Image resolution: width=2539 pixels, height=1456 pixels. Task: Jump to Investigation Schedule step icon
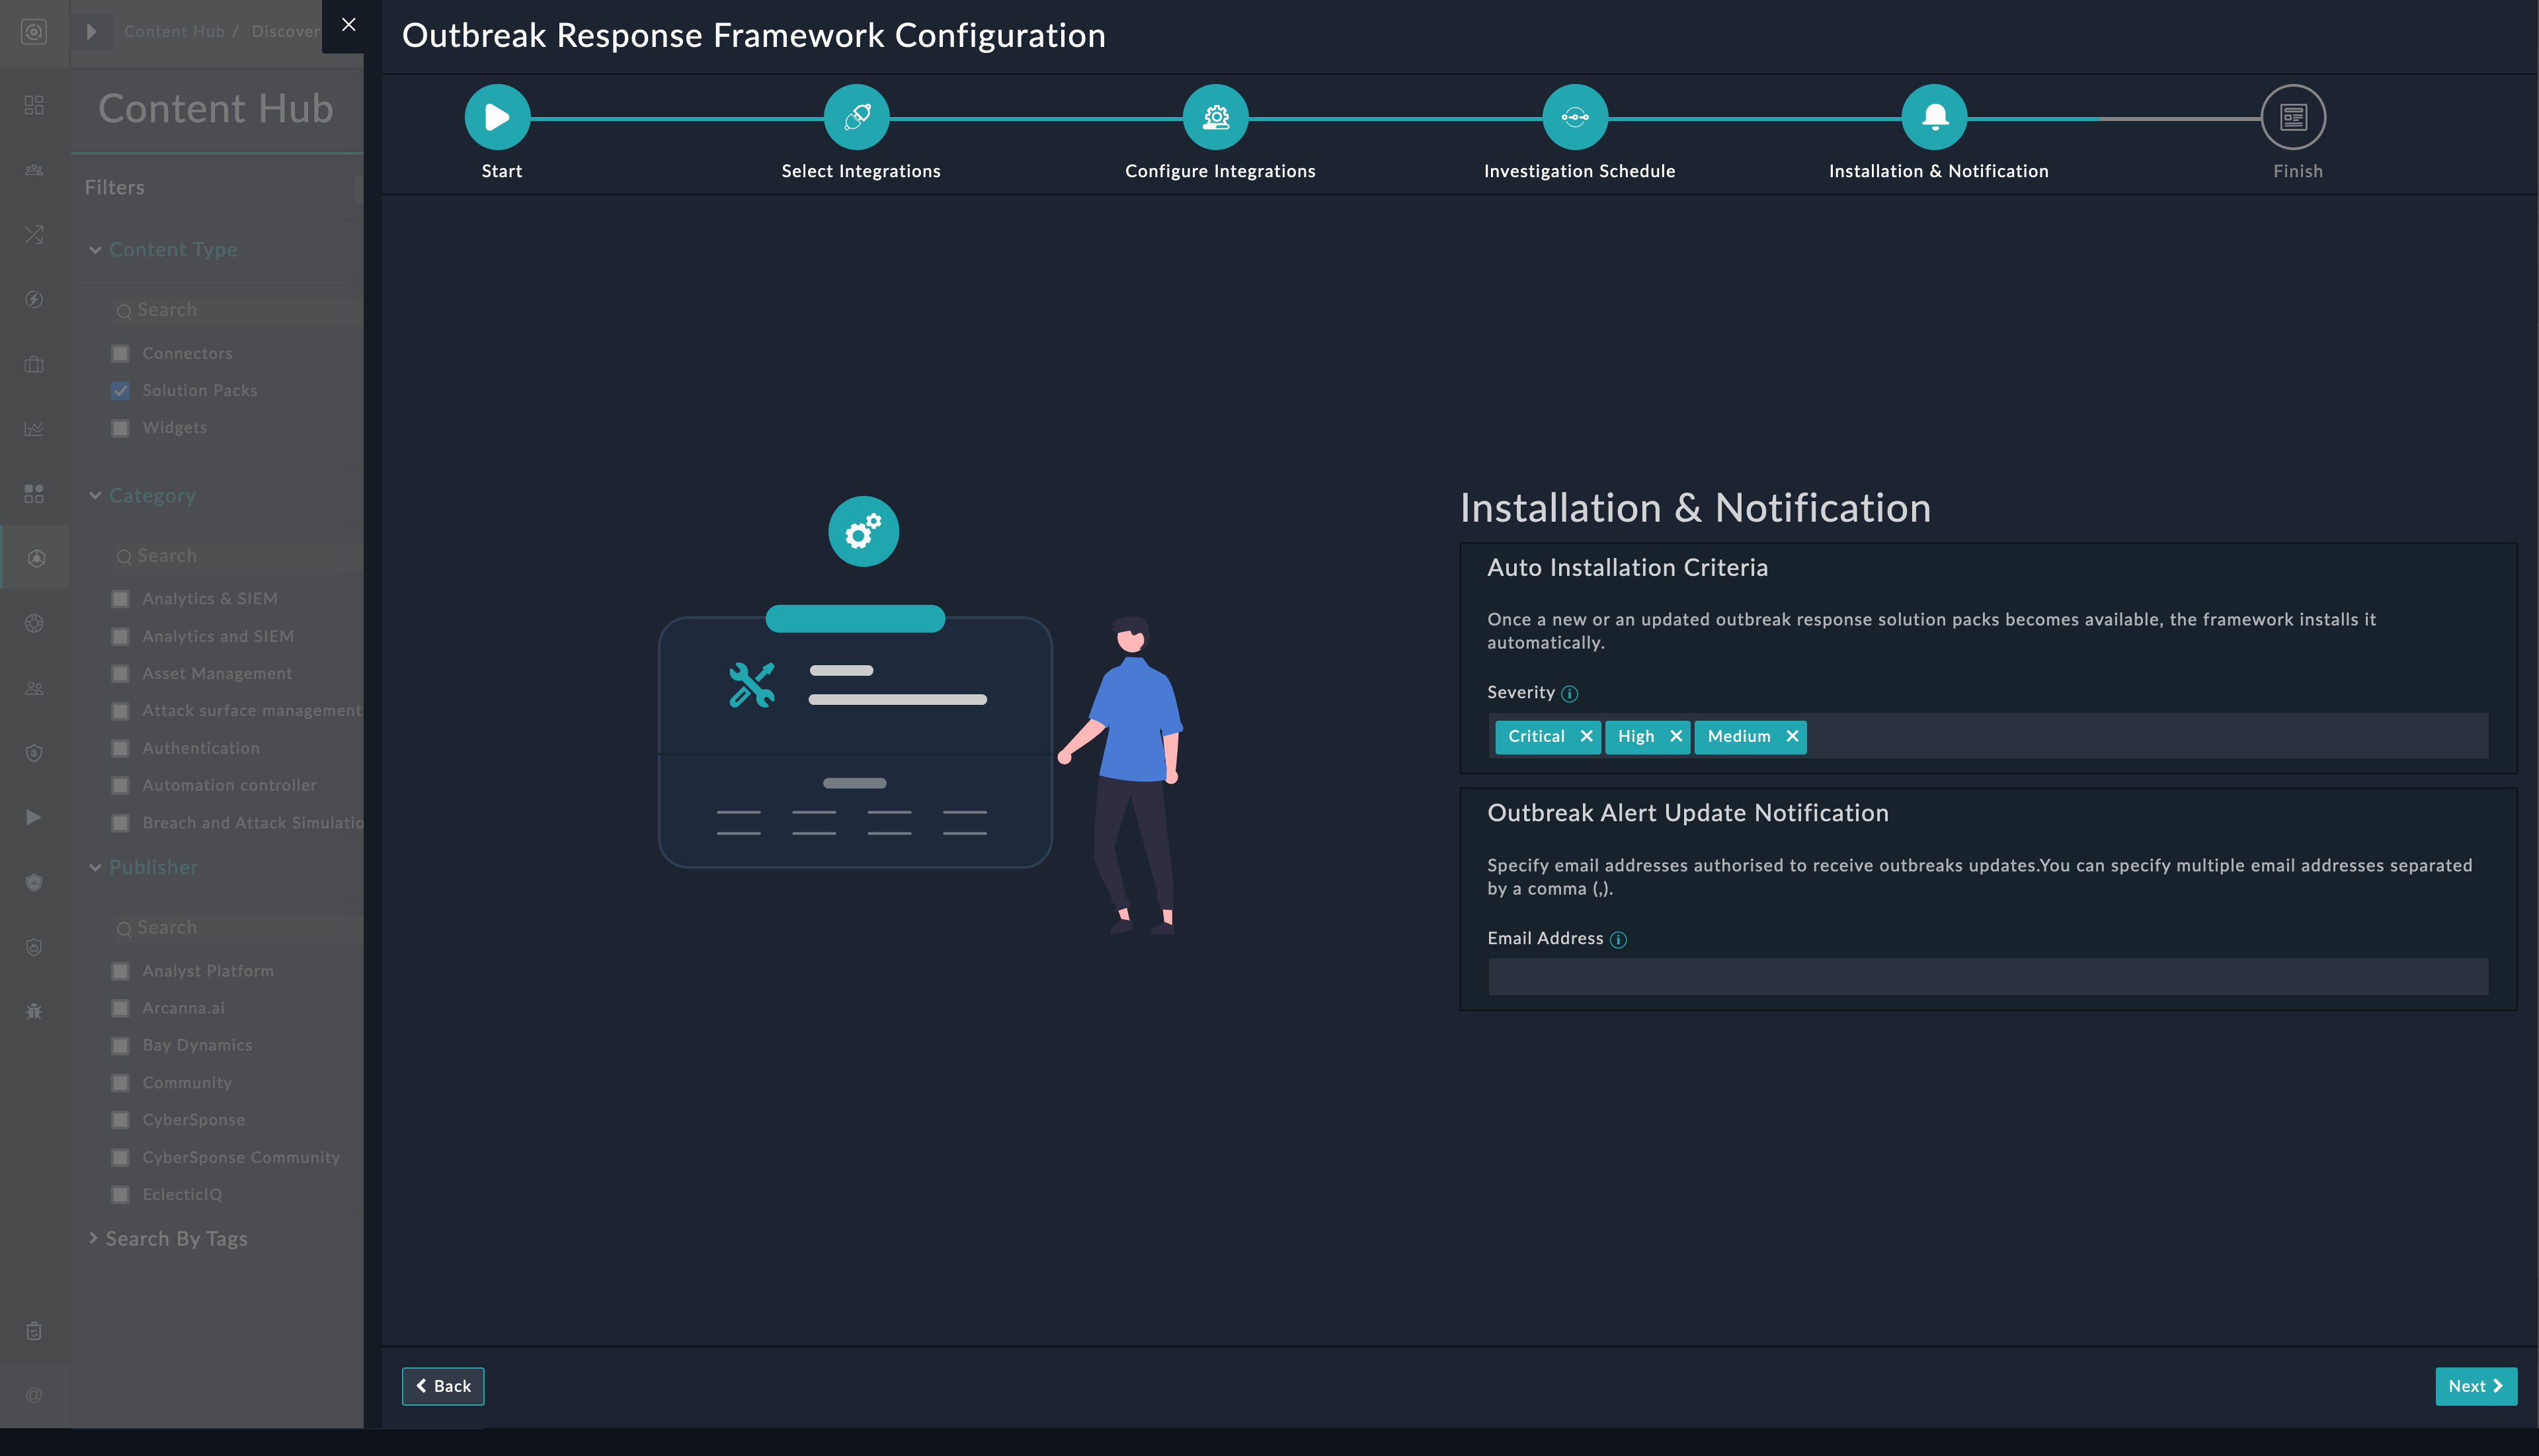[x=1575, y=117]
